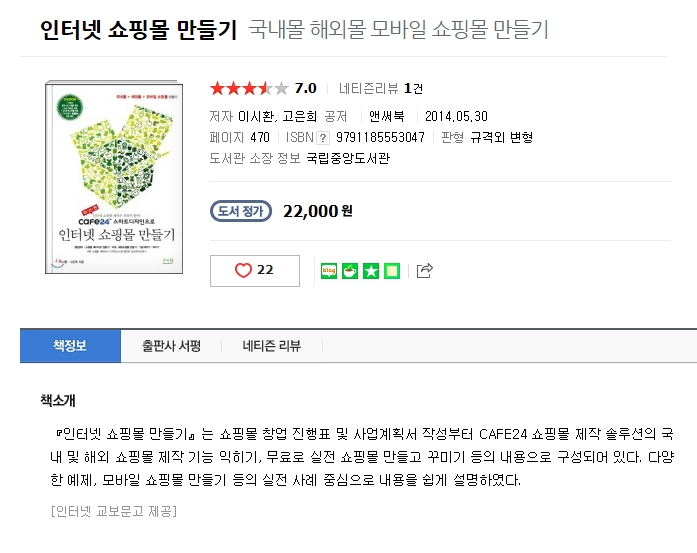Share to Naver cafe cup icon
This screenshot has height=553, width=697.
click(350, 270)
